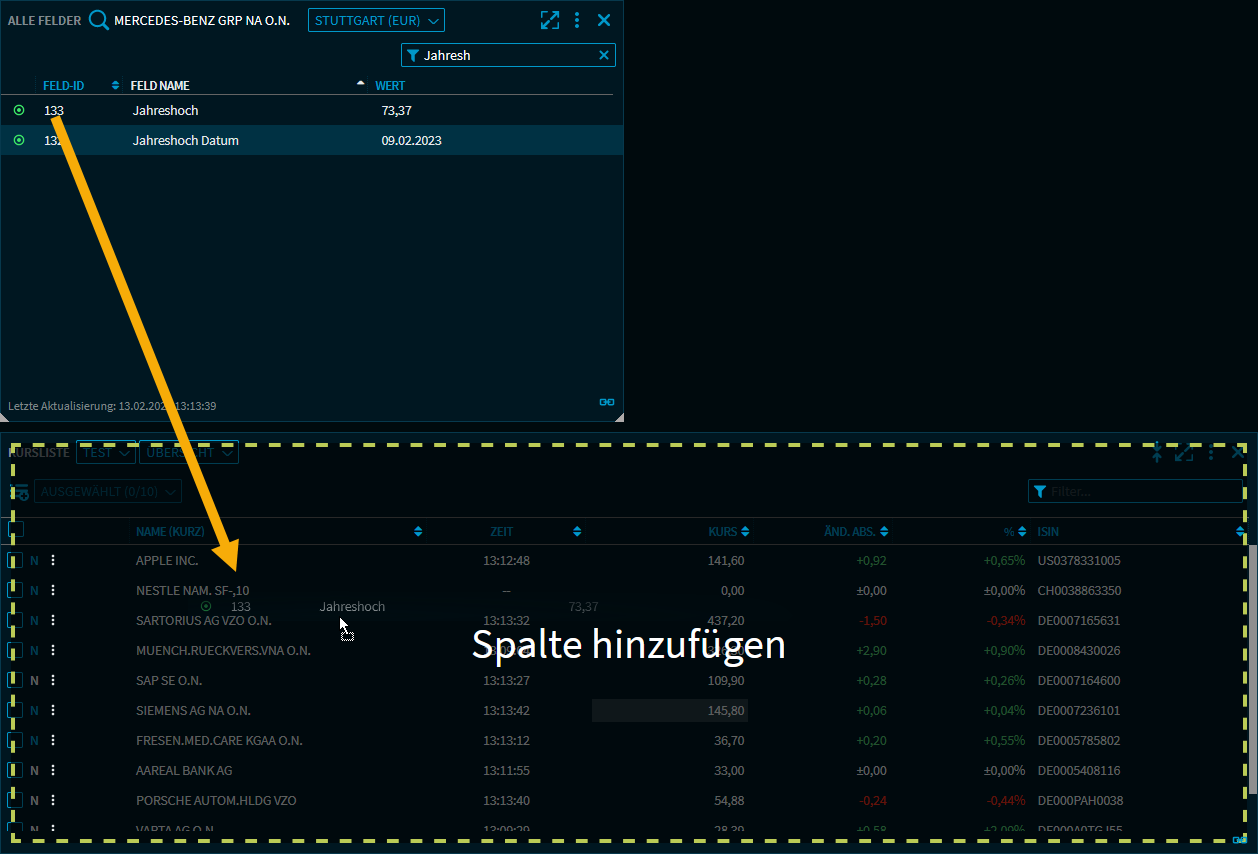The width and height of the screenshot is (1258, 854).
Task: Toggle the select-all checkbox in Kursliste header
Action: (15, 531)
